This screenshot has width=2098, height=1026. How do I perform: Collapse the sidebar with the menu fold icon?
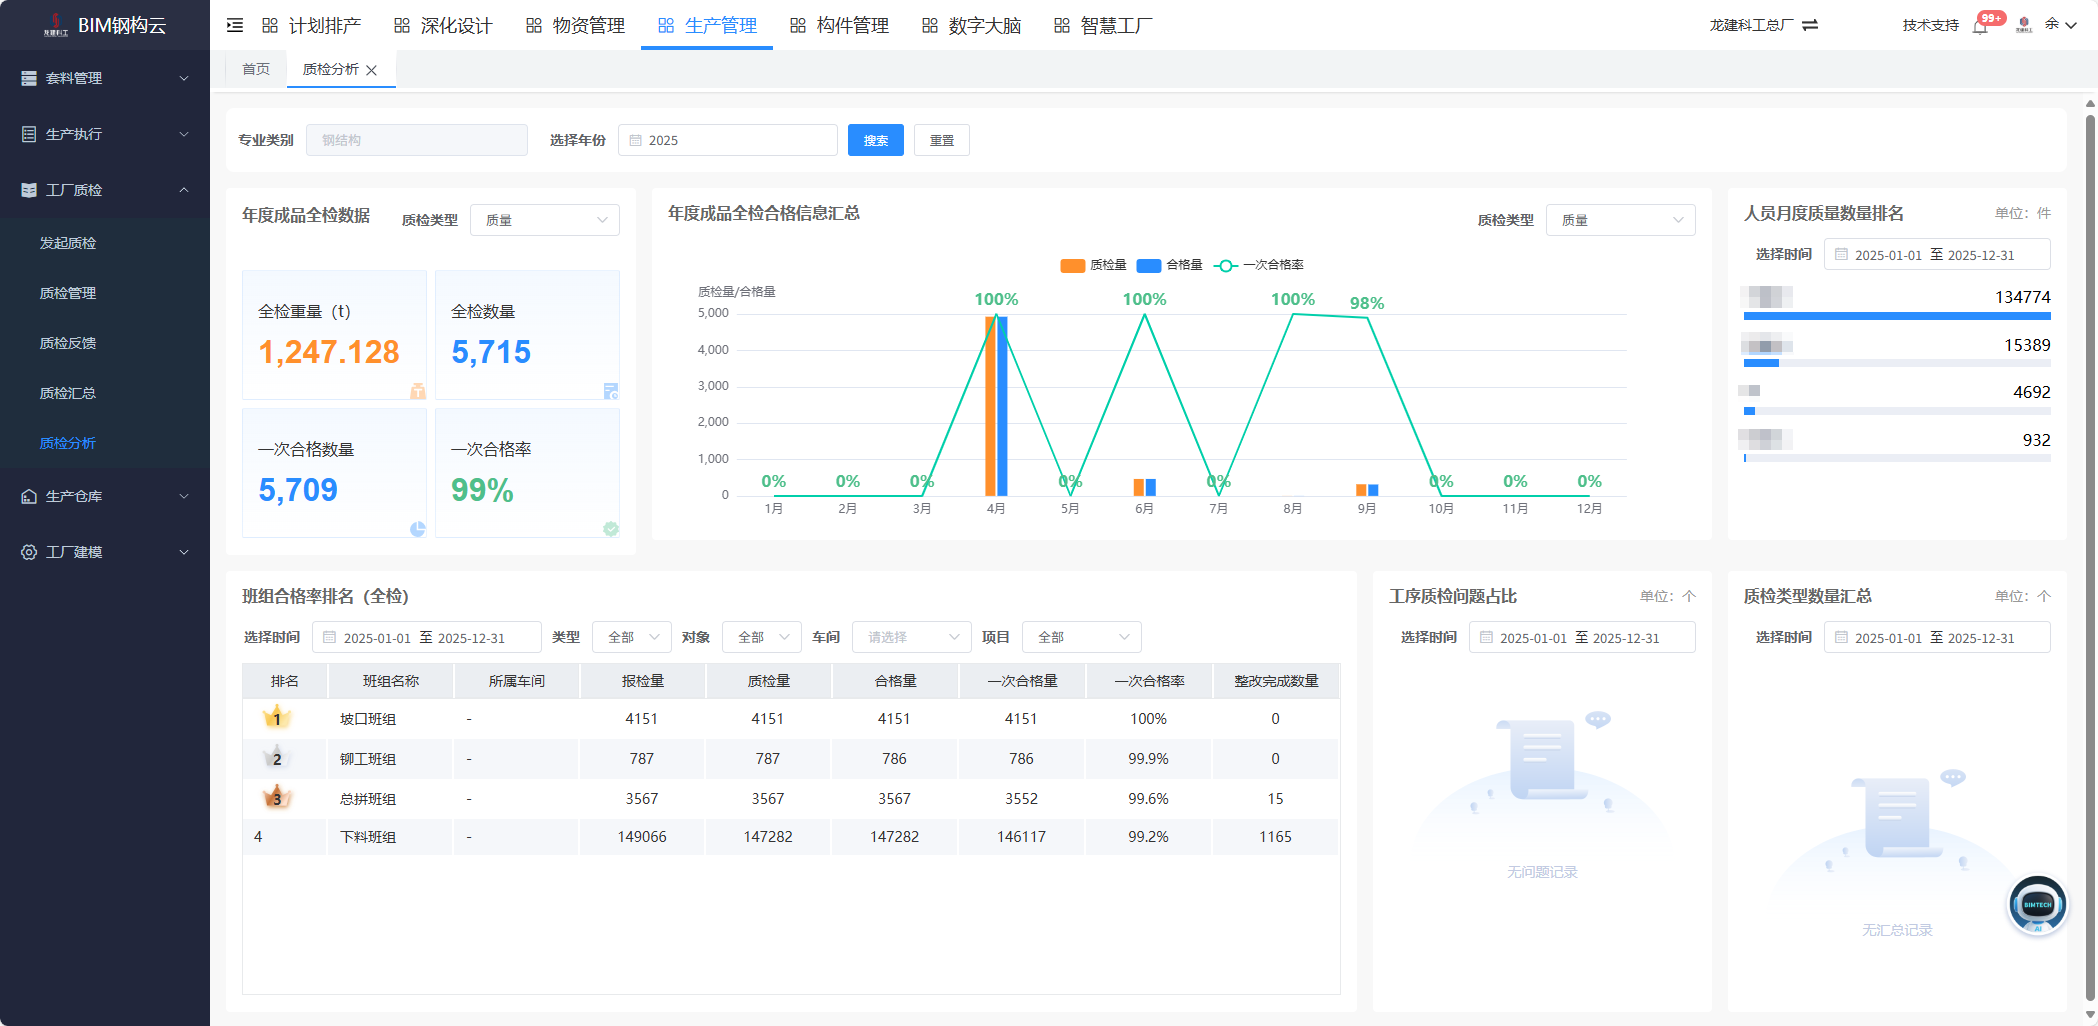pos(235,25)
